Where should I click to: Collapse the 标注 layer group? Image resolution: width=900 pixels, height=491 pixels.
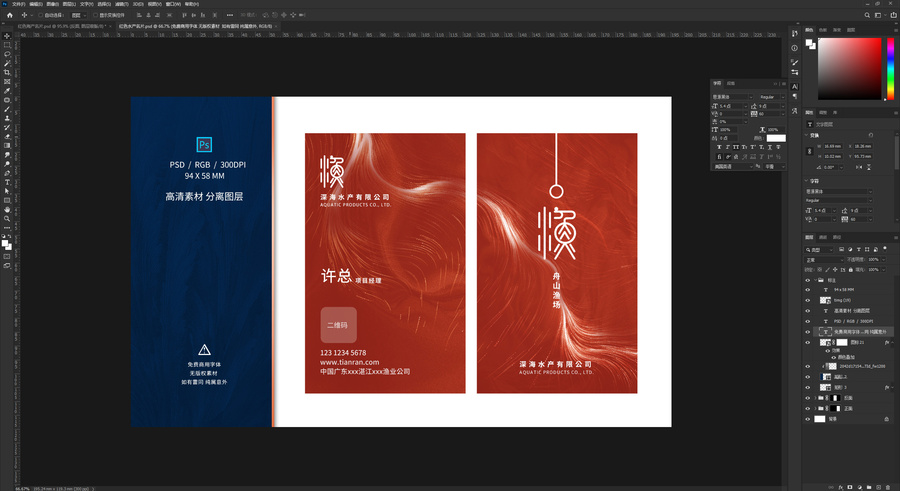point(815,280)
